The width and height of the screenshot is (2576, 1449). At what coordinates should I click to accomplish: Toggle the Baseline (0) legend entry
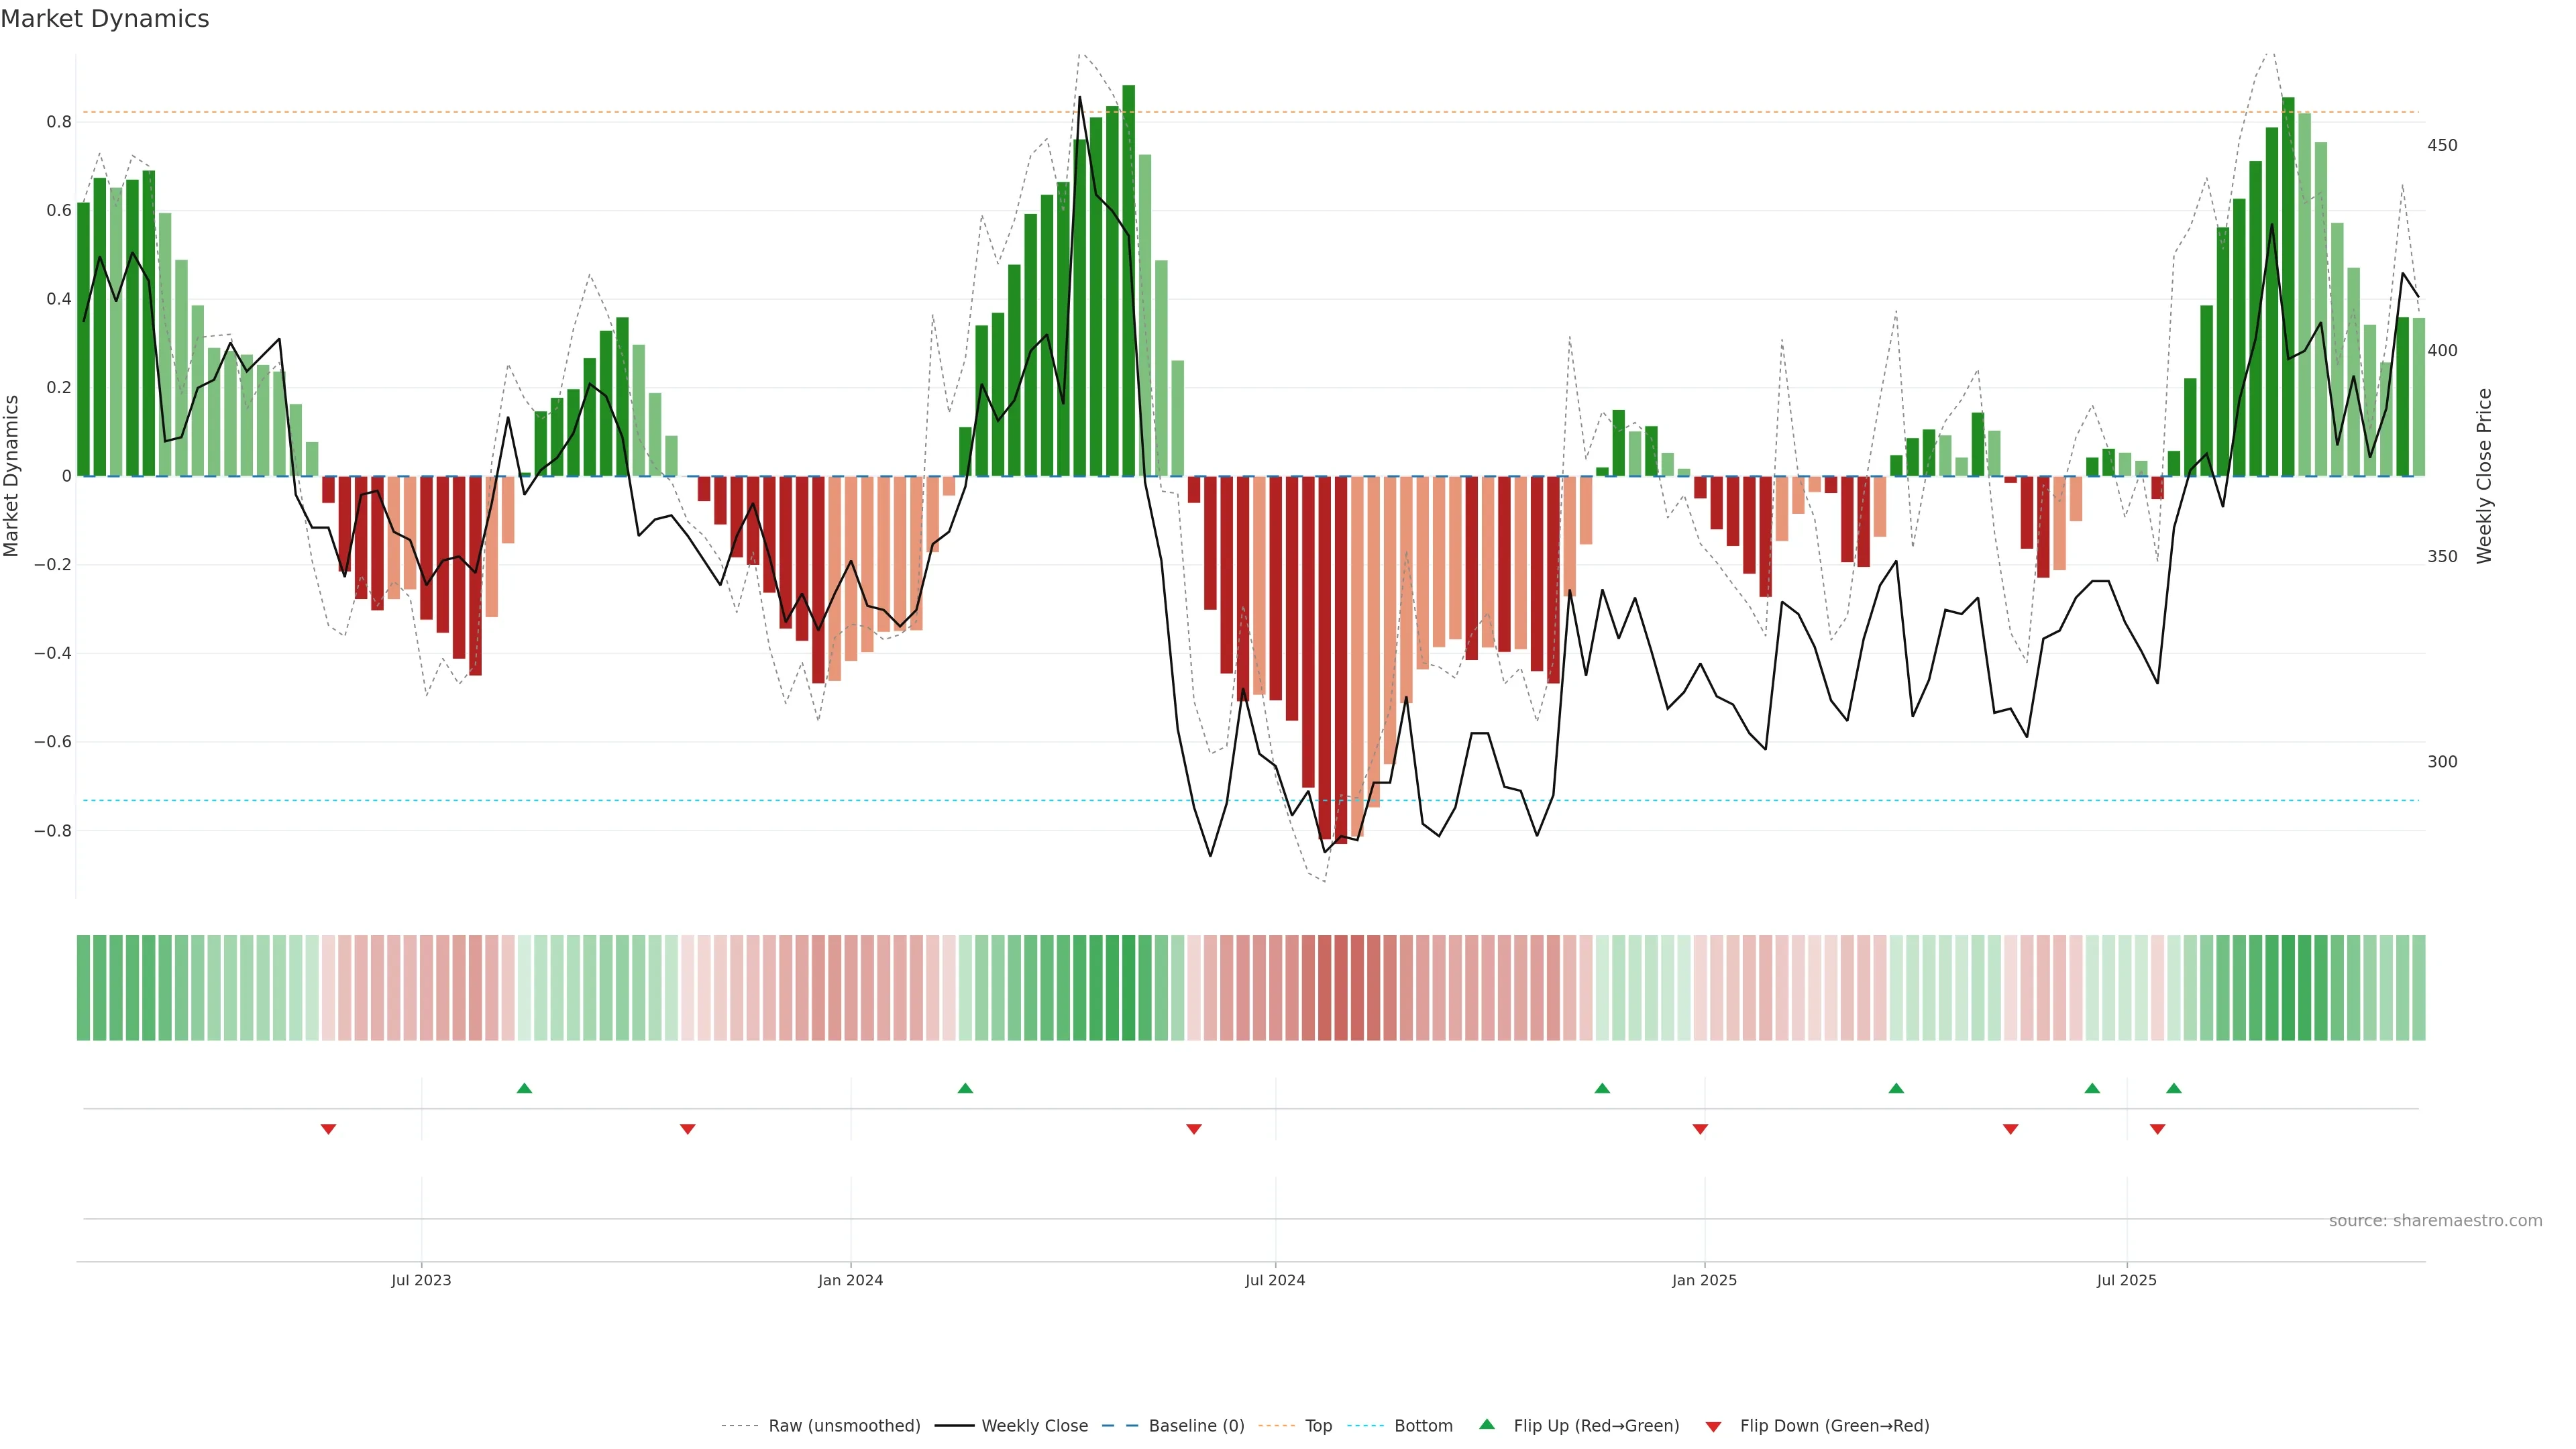pyautogui.click(x=1196, y=1426)
